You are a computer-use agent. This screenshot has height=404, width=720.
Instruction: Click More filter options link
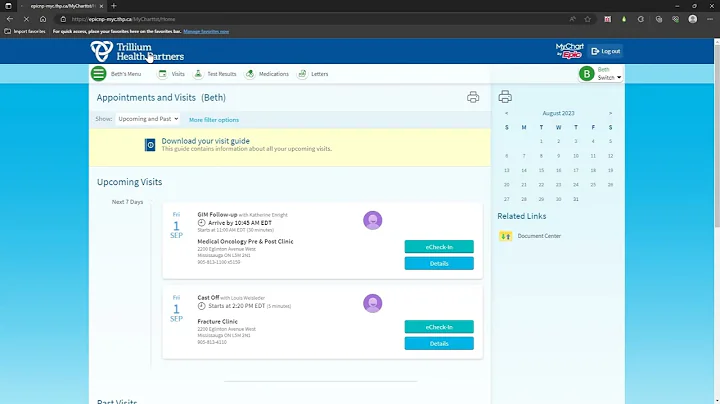pos(214,120)
